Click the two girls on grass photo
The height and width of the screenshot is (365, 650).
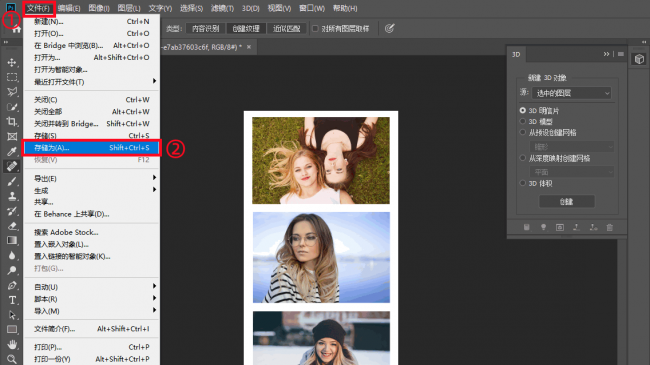pyautogui.click(x=321, y=161)
